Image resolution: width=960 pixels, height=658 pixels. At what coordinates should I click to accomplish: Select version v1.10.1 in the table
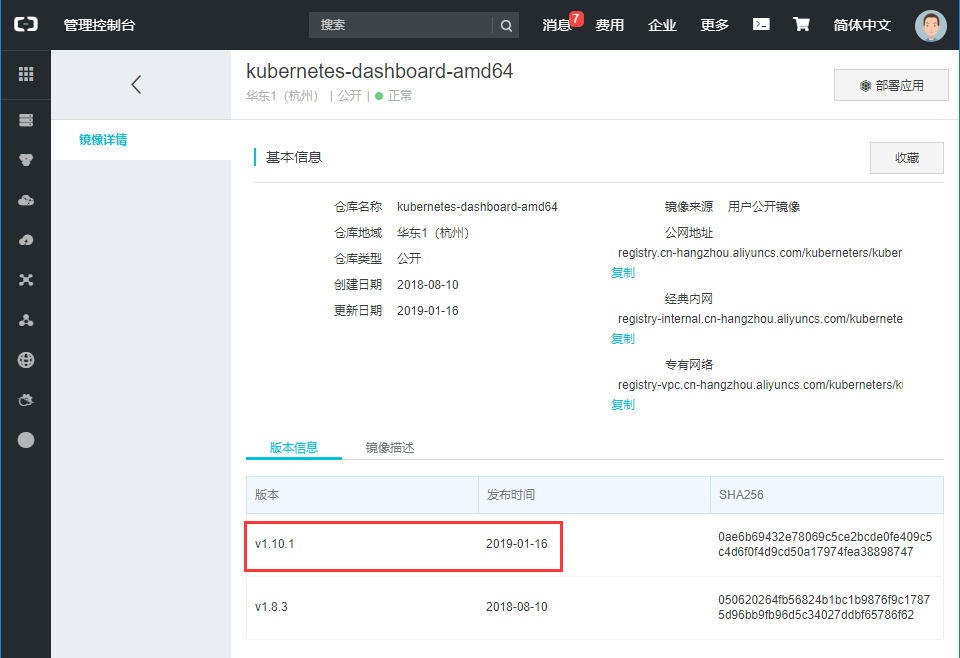tap(274, 544)
